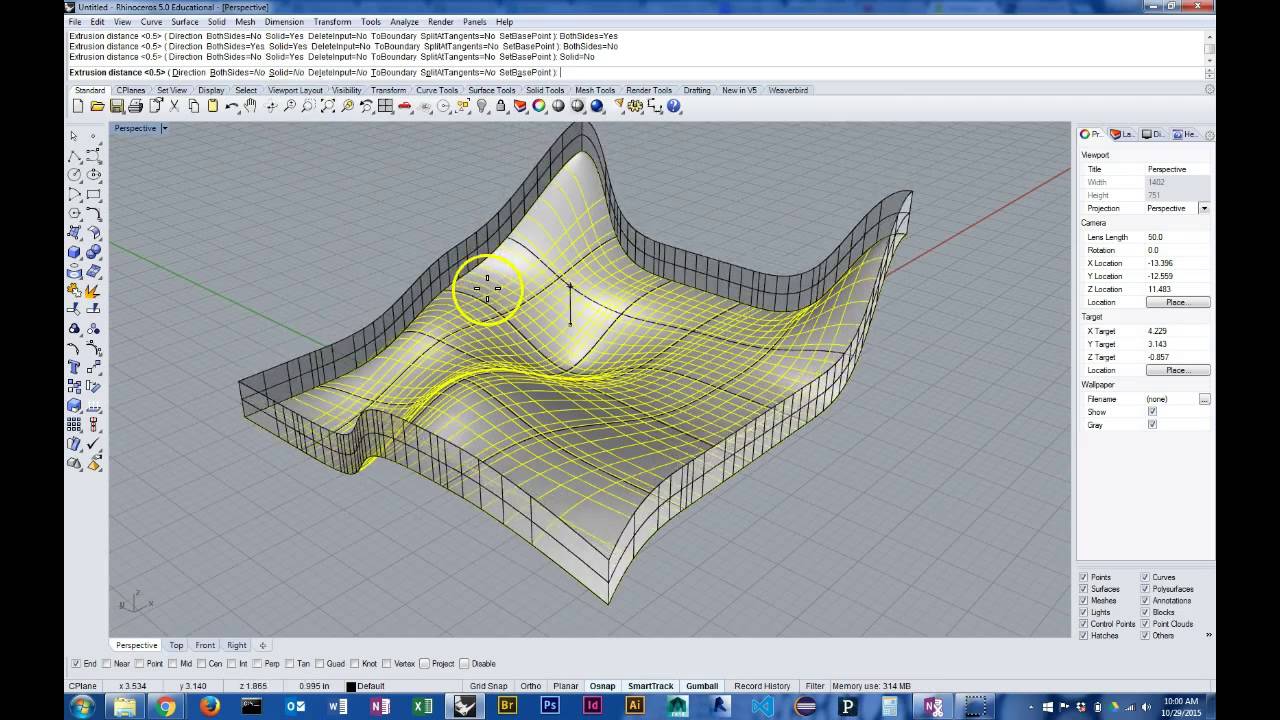The height and width of the screenshot is (720, 1280).
Task: Click the command history scrollbar
Action: 1209,48
